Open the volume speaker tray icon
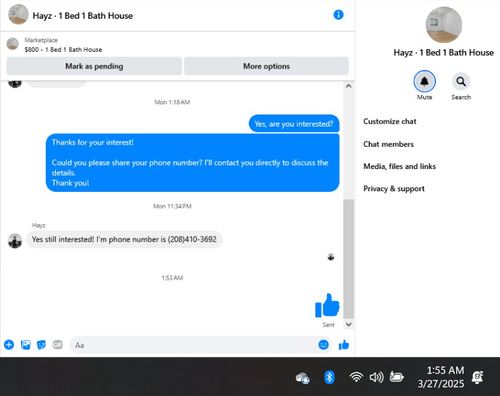 pos(377,377)
